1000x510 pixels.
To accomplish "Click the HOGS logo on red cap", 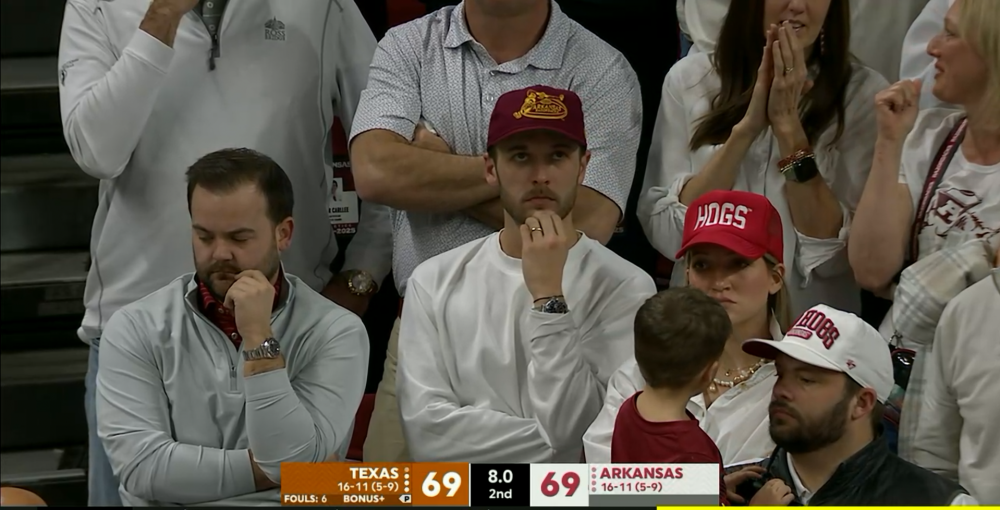I will pyautogui.click(x=721, y=216).
